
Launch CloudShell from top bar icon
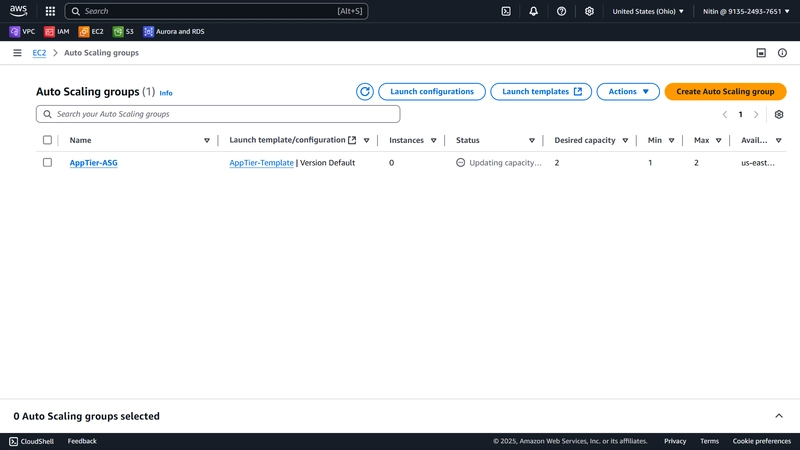tap(506, 11)
